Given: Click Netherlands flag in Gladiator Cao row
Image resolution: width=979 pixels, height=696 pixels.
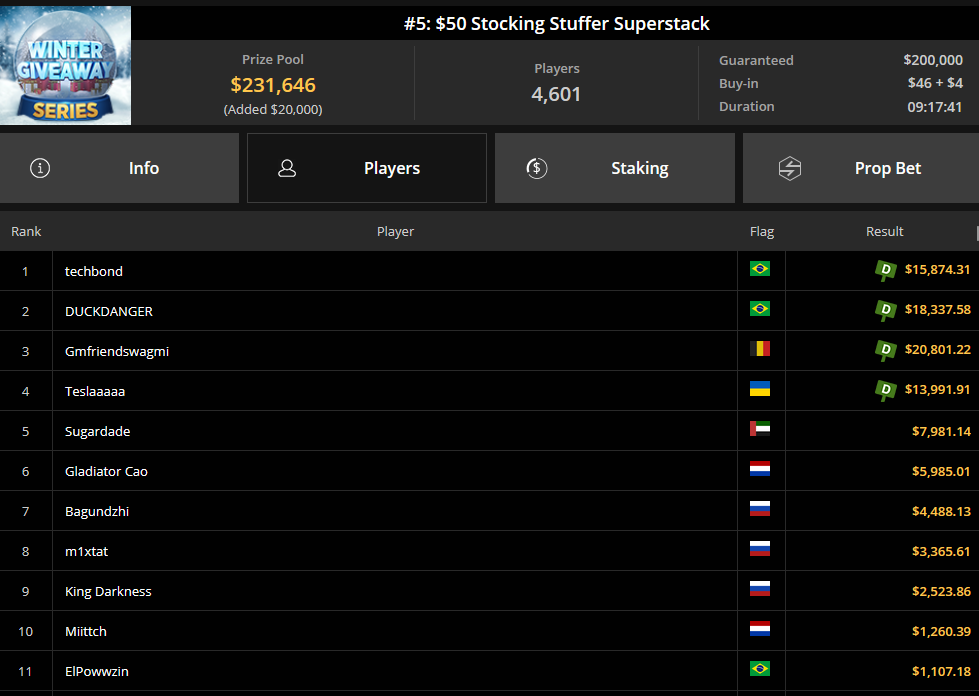Looking at the screenshot, I should (x=760, y=468).
